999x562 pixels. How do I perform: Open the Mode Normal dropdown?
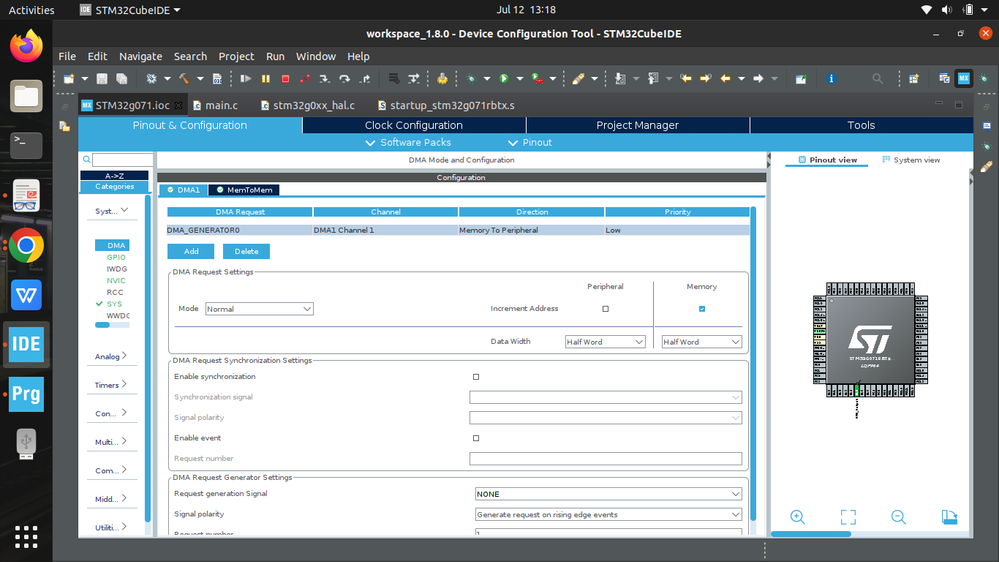click(259, 309)
